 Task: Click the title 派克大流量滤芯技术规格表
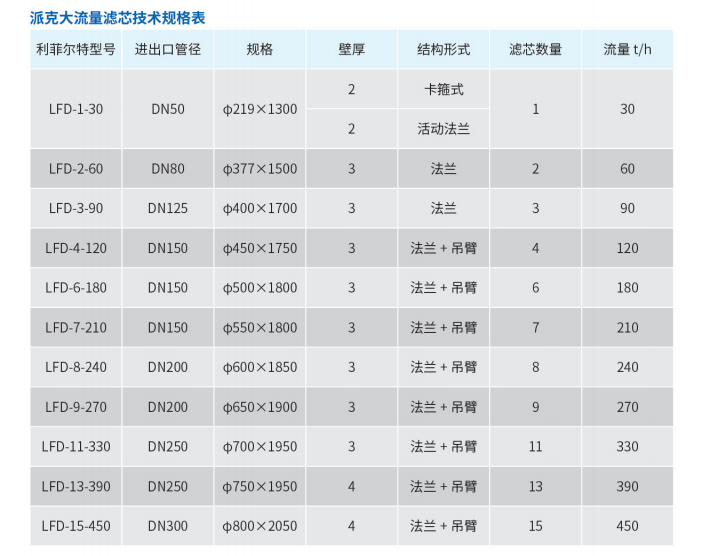[118, 18]
